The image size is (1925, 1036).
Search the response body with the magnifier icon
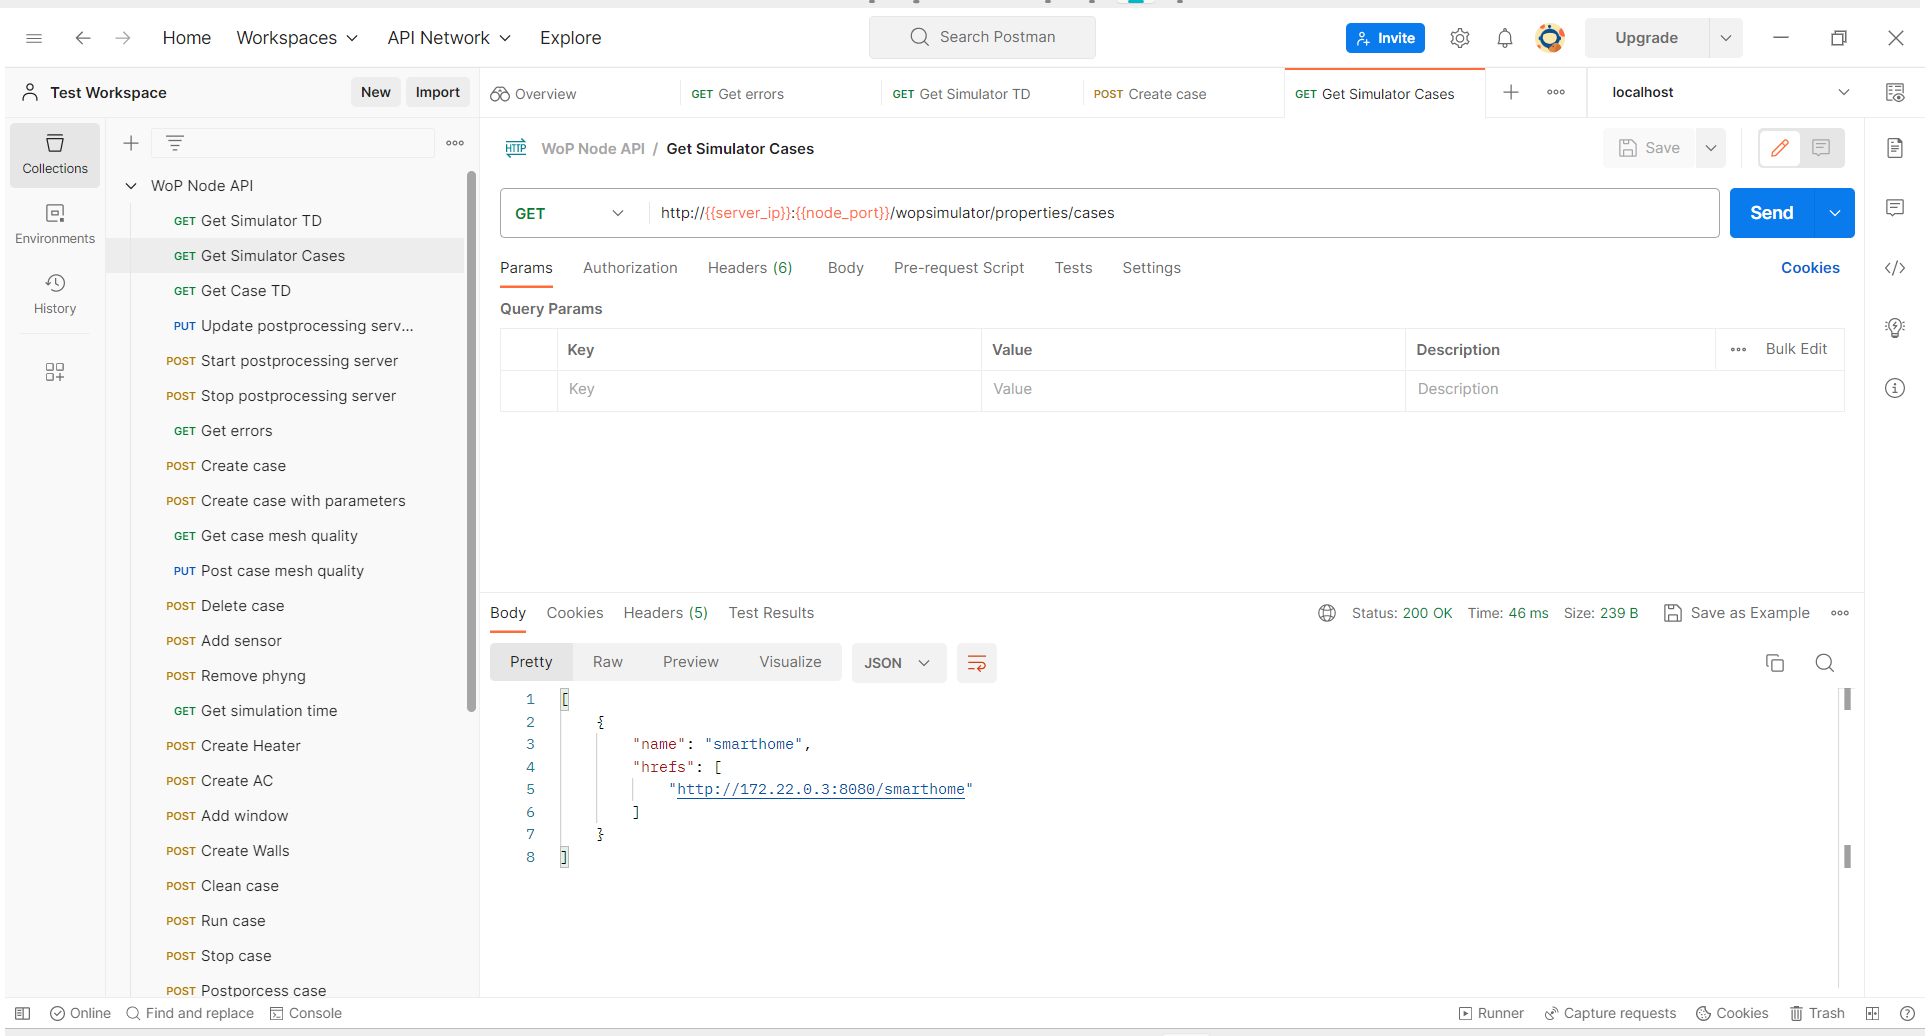[1825, 663]
